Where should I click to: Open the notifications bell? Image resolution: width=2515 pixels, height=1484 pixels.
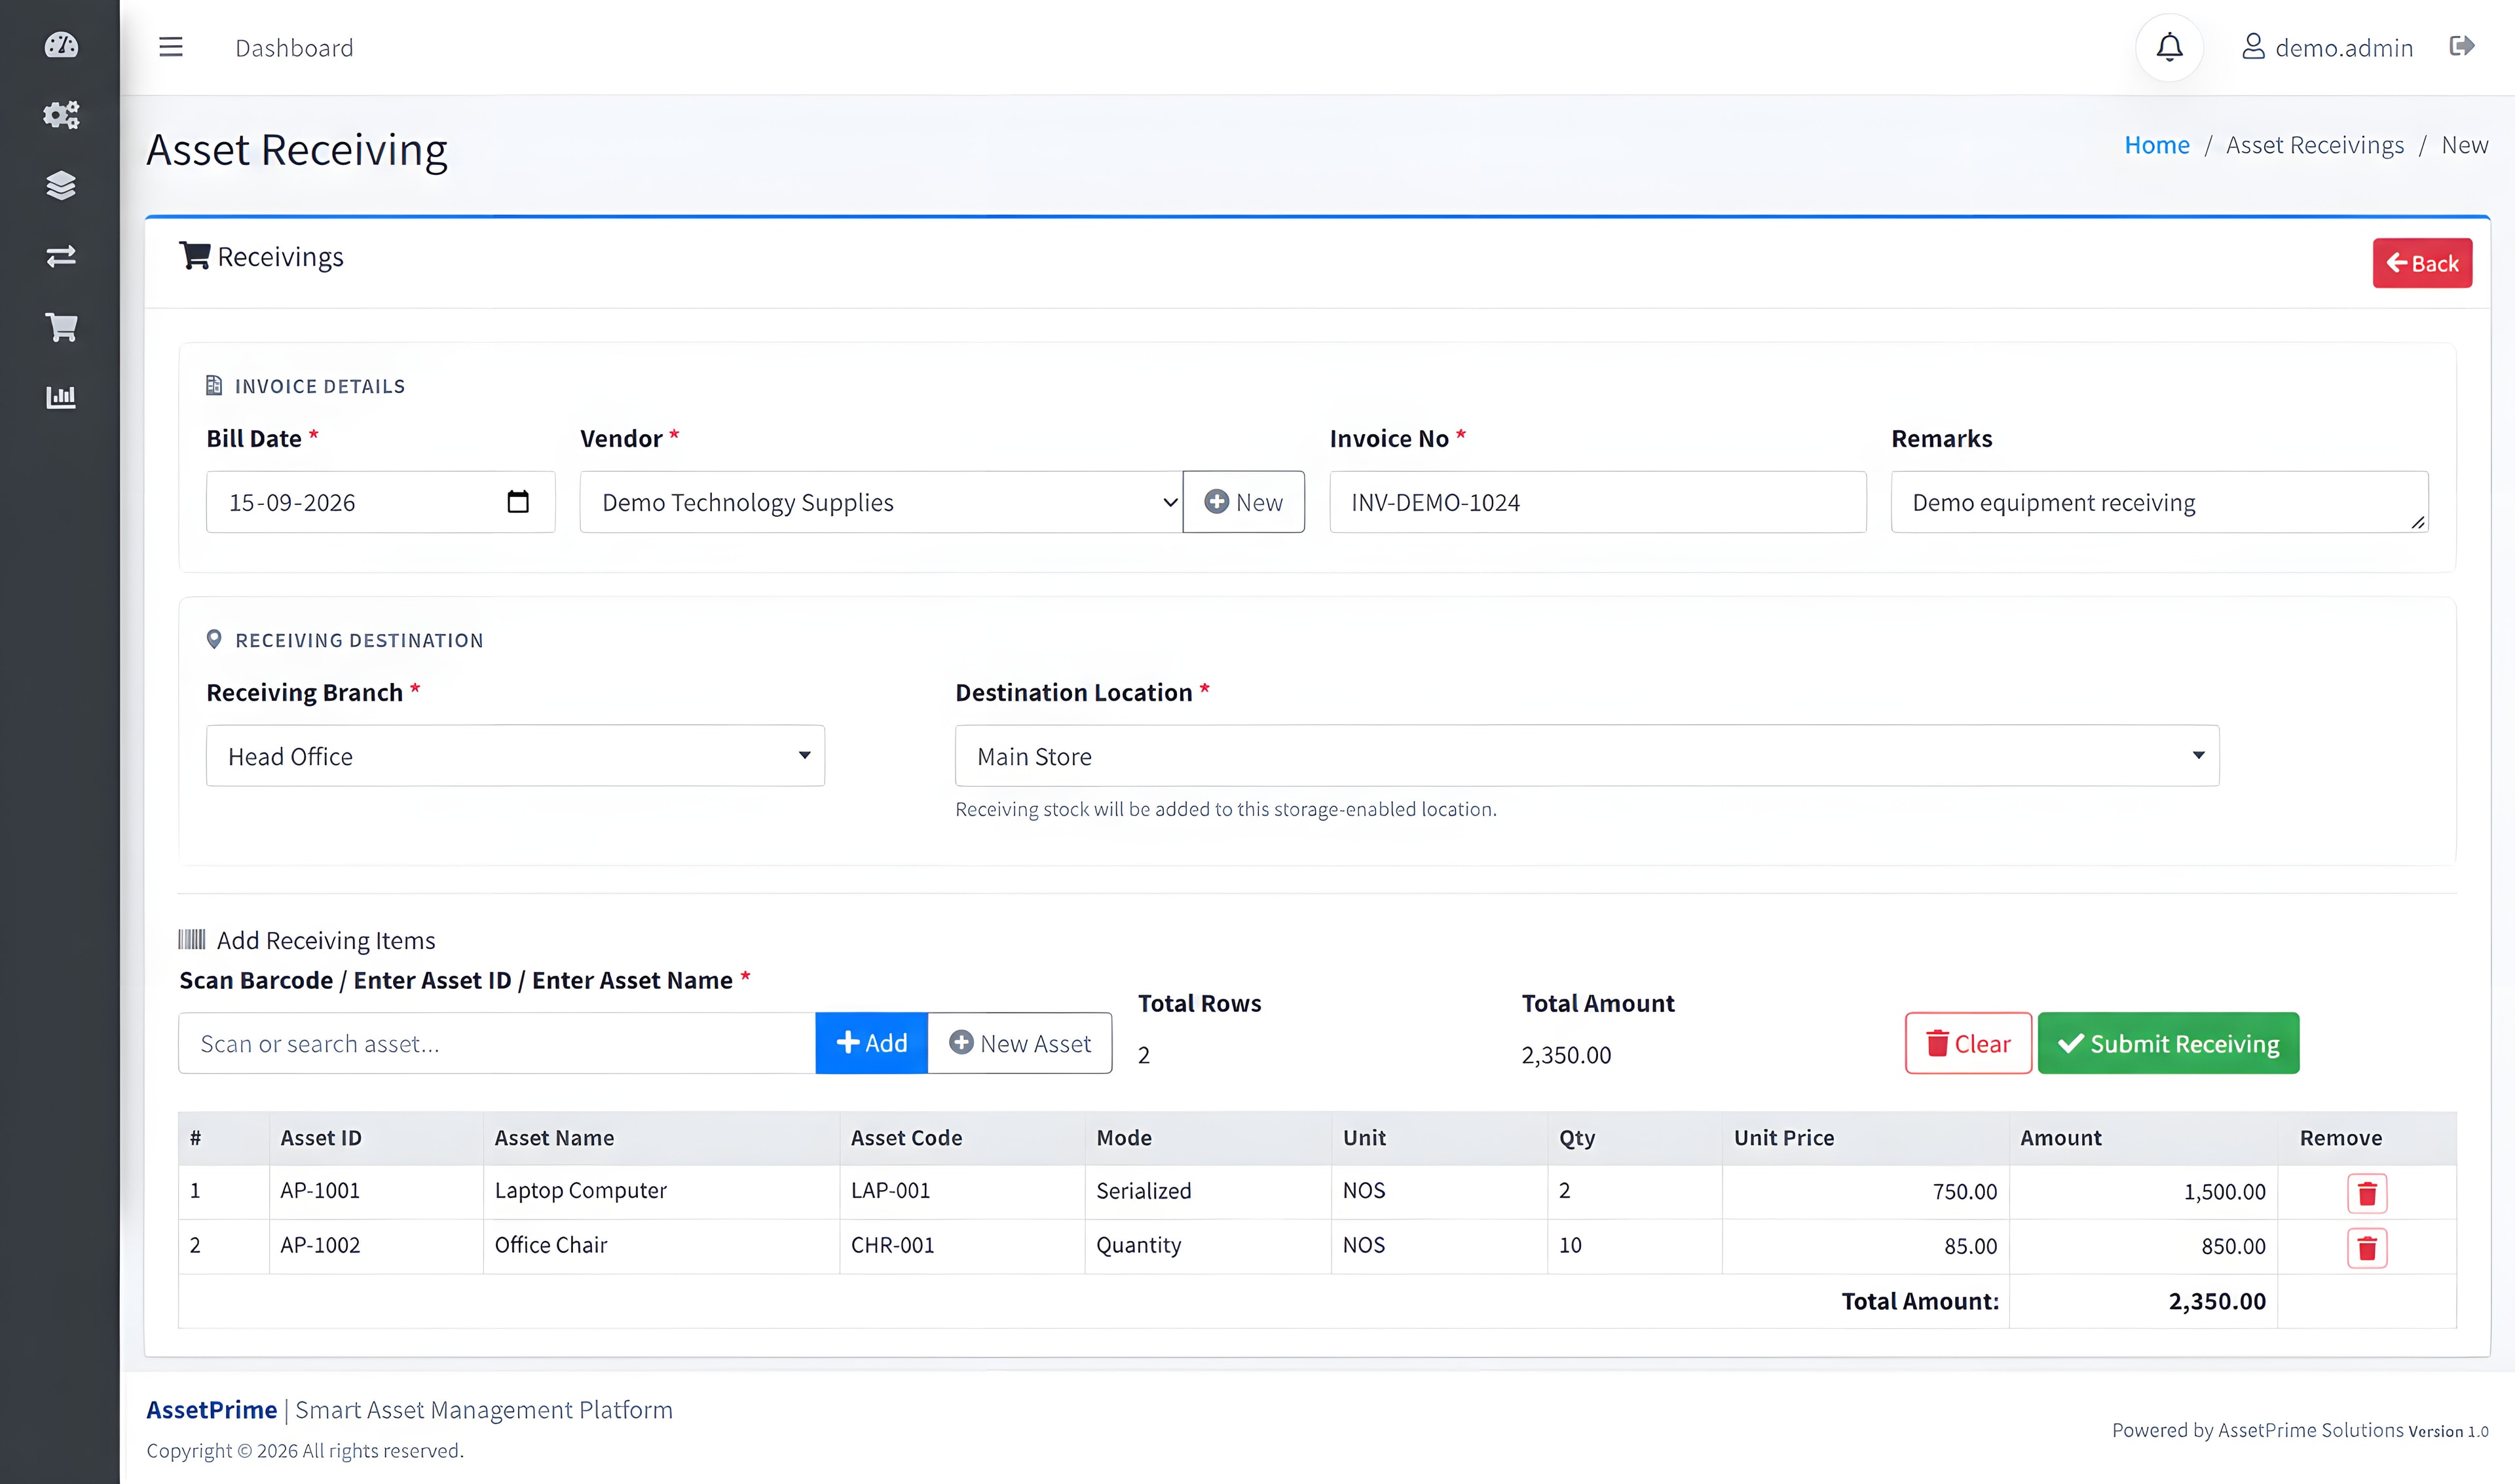click(2169, 47)
